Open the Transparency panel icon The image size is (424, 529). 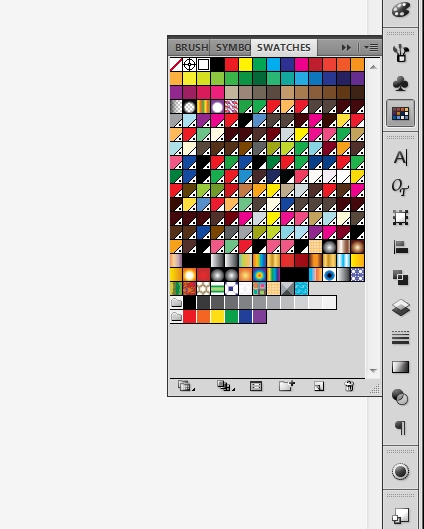[x=400, y=397]
